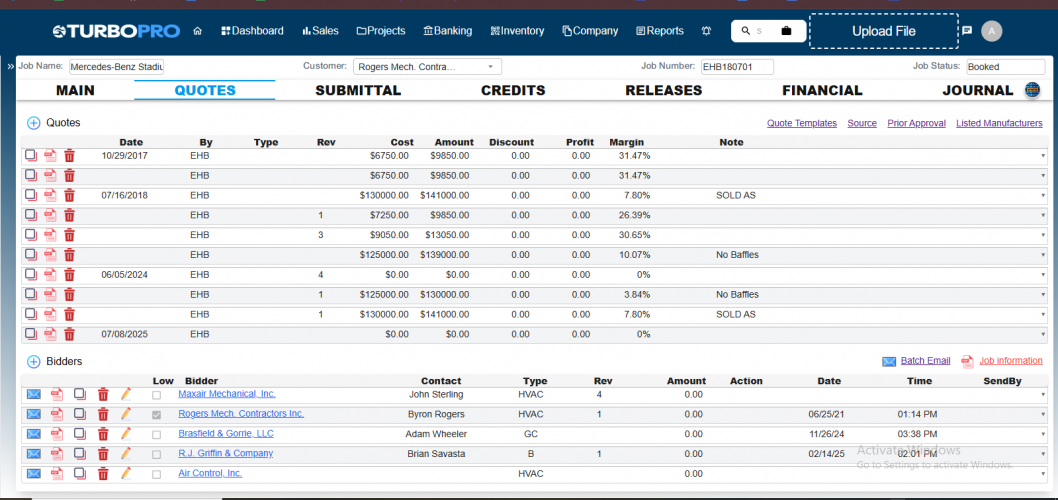The image size is (1058, 500).
Task: Add a new quote with plus icon
Action: pos(34,123)
